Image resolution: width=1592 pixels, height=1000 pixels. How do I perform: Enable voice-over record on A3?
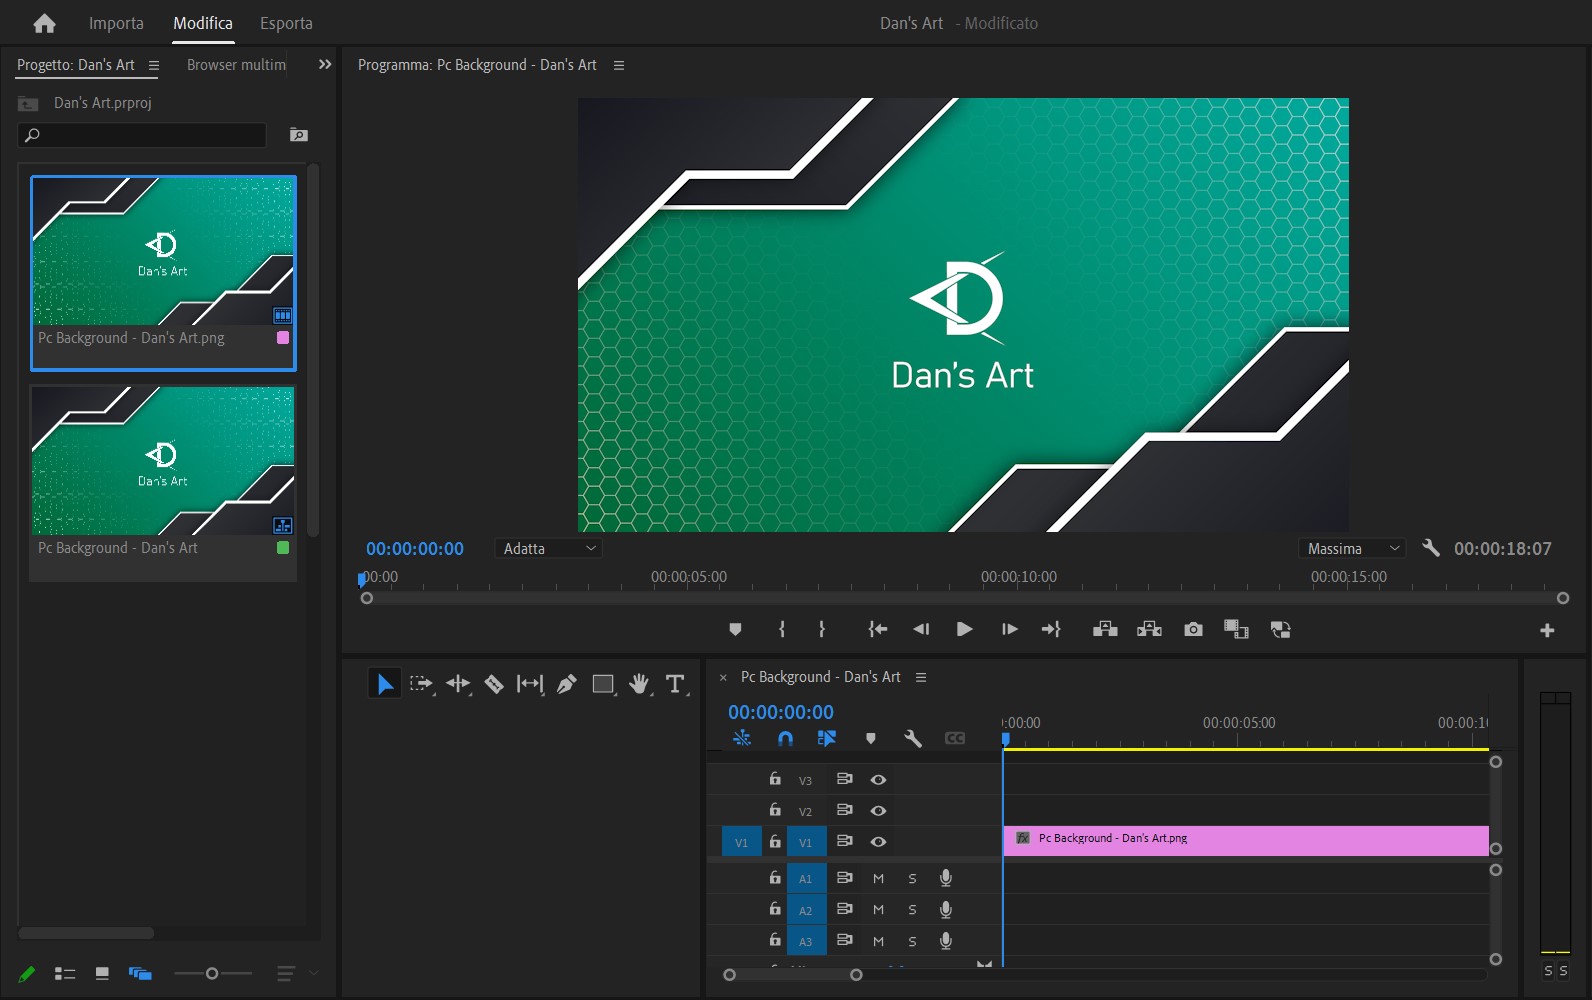[x=946, y=941]
